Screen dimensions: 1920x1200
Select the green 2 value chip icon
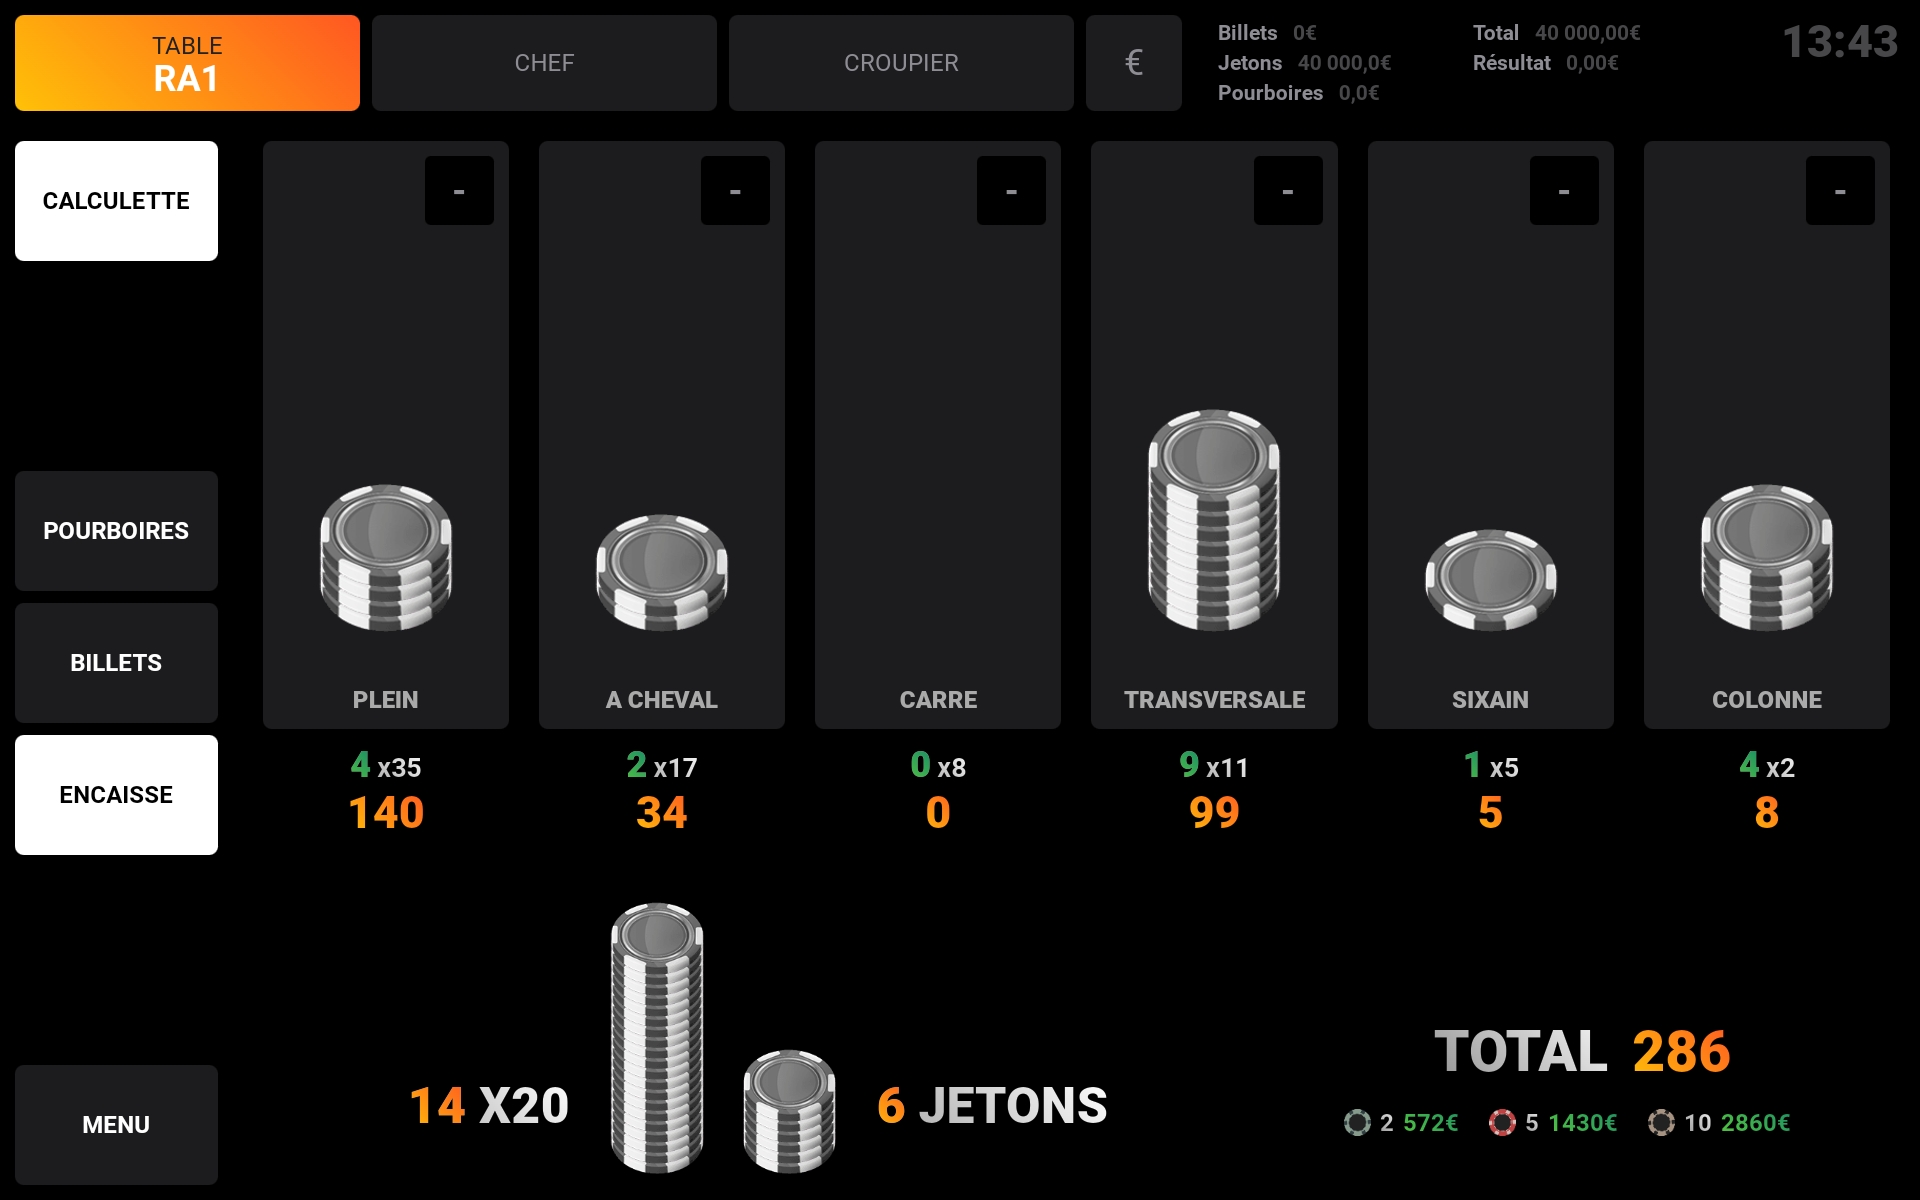[x=1357, y=1123]
